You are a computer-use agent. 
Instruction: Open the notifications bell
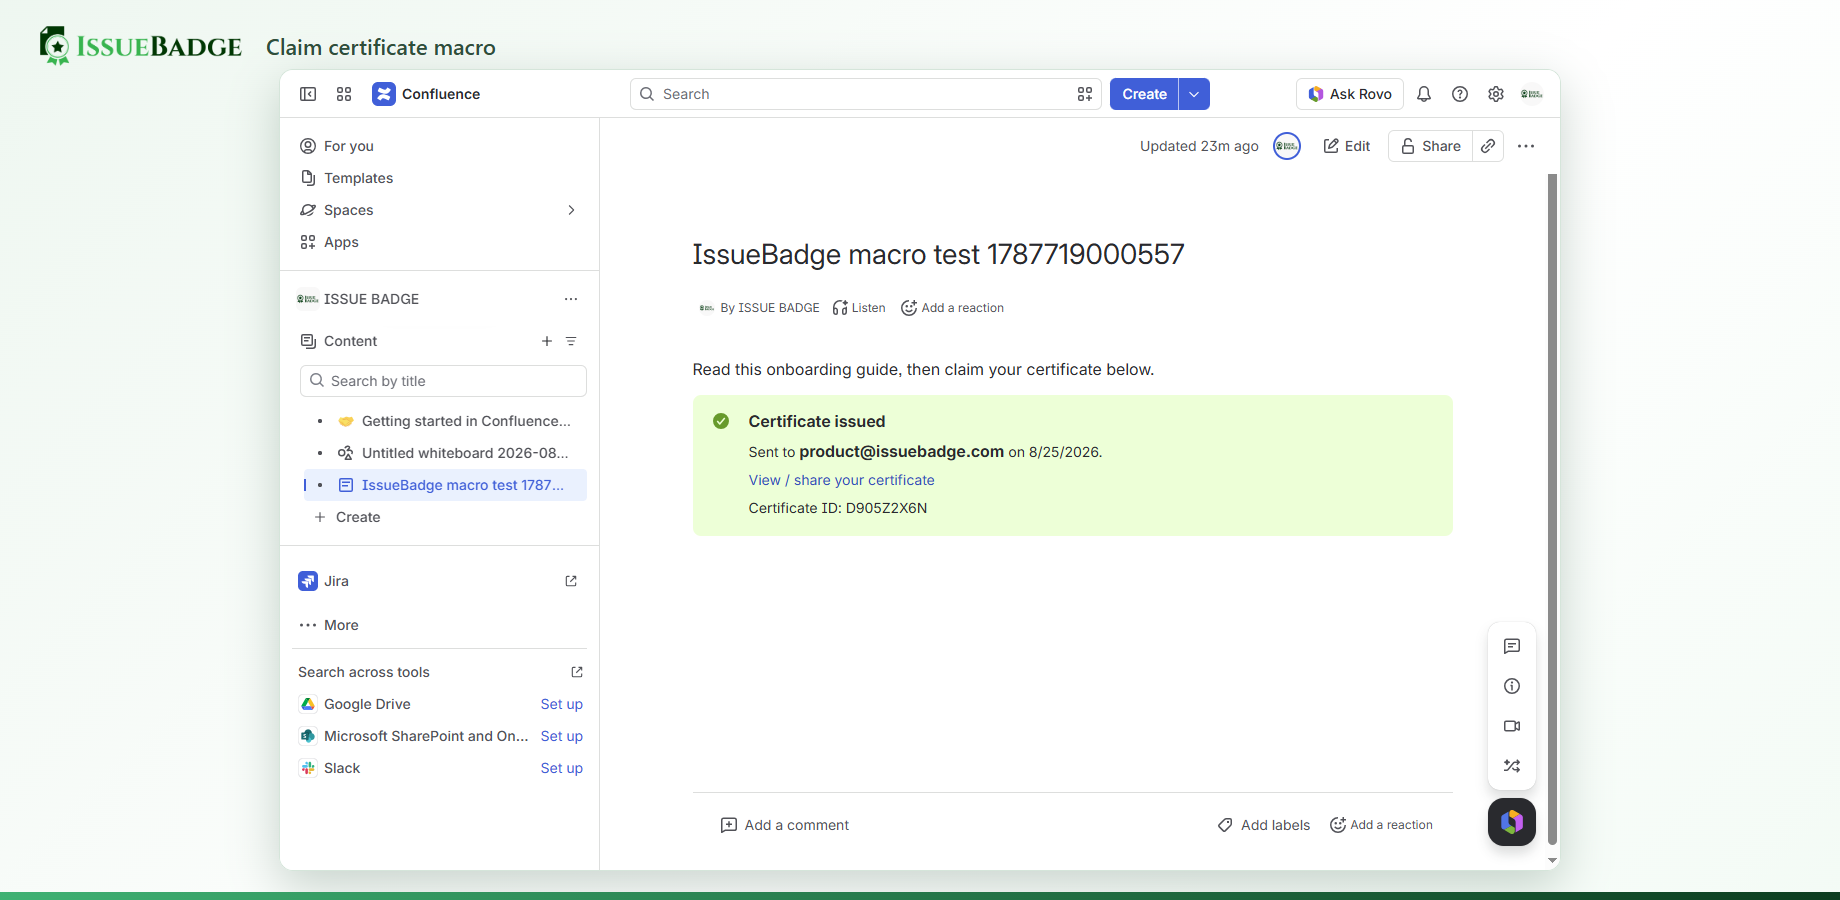[1424, 94]
